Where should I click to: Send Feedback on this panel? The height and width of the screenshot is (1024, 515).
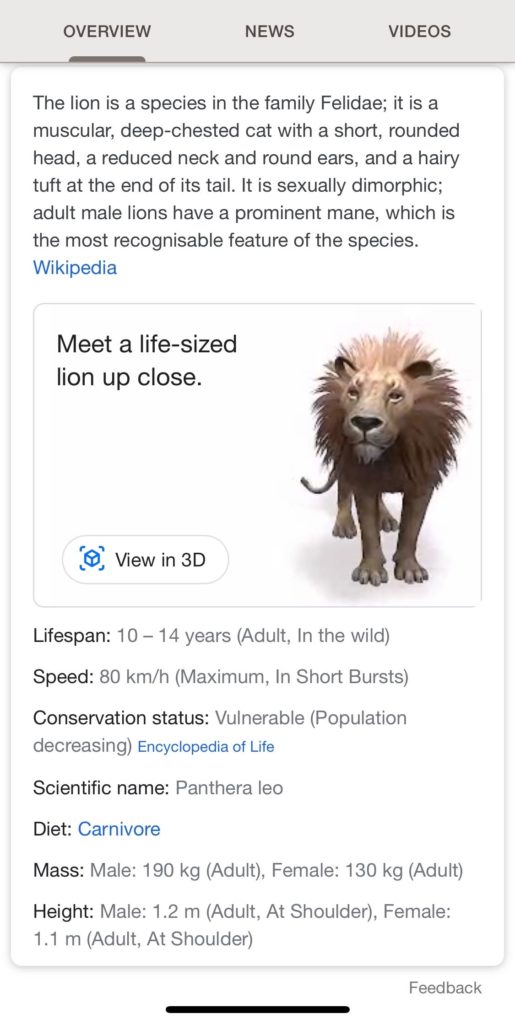pyautogui.click(x=445, y=987)
